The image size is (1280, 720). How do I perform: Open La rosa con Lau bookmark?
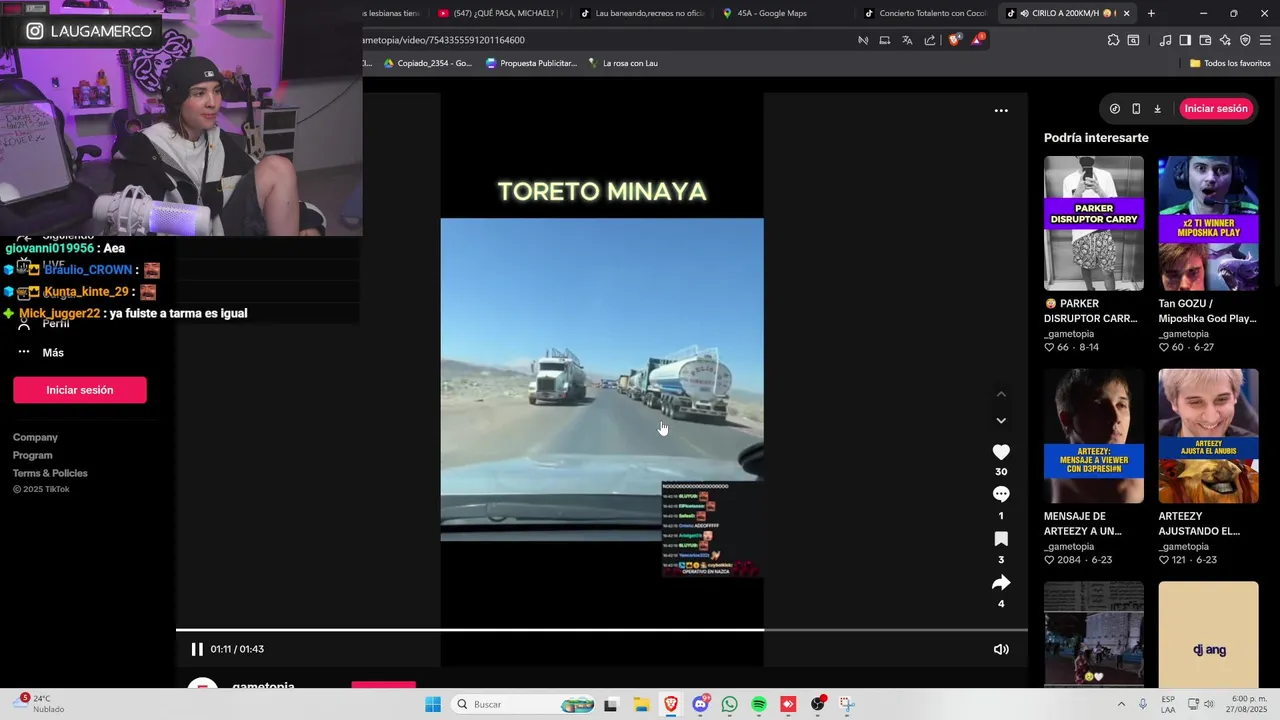[x=622, y=63]
